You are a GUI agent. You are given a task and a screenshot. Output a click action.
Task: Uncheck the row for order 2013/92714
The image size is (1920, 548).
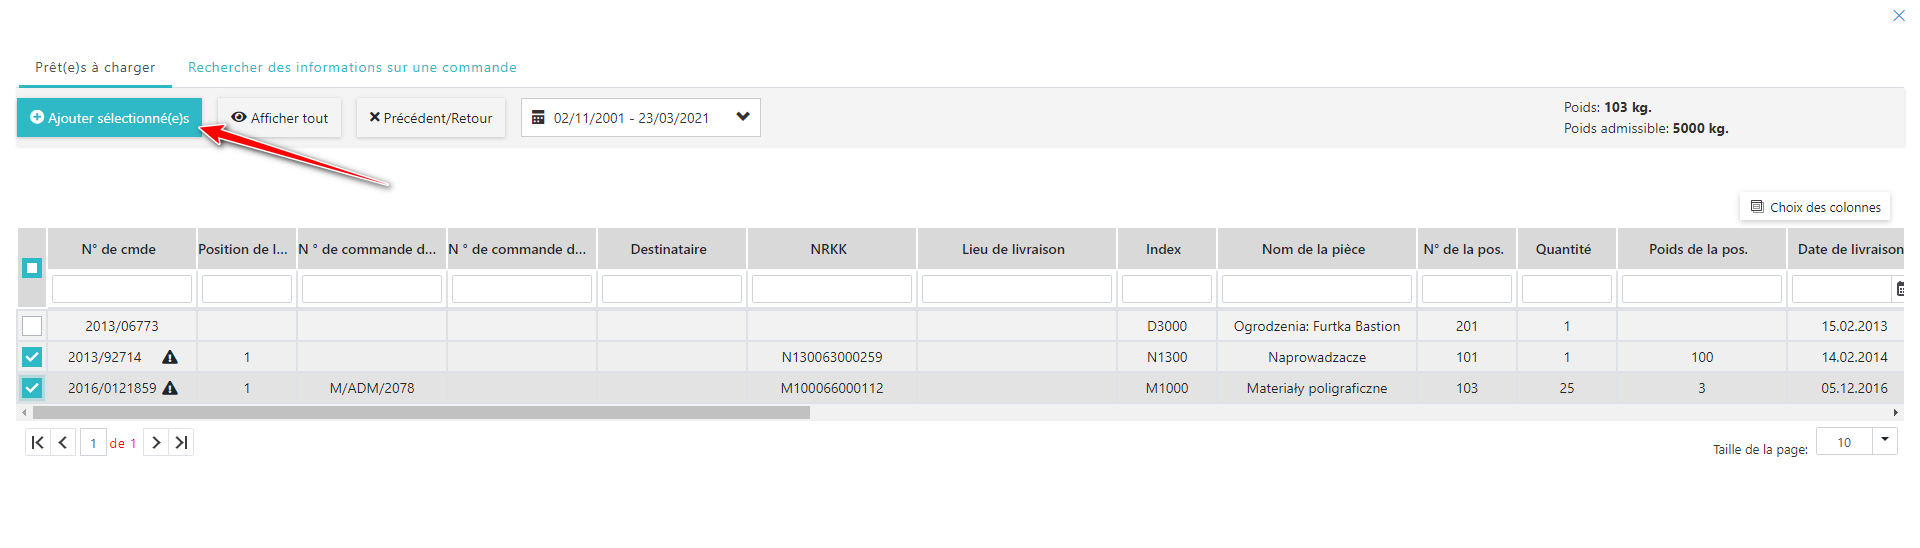32,357
